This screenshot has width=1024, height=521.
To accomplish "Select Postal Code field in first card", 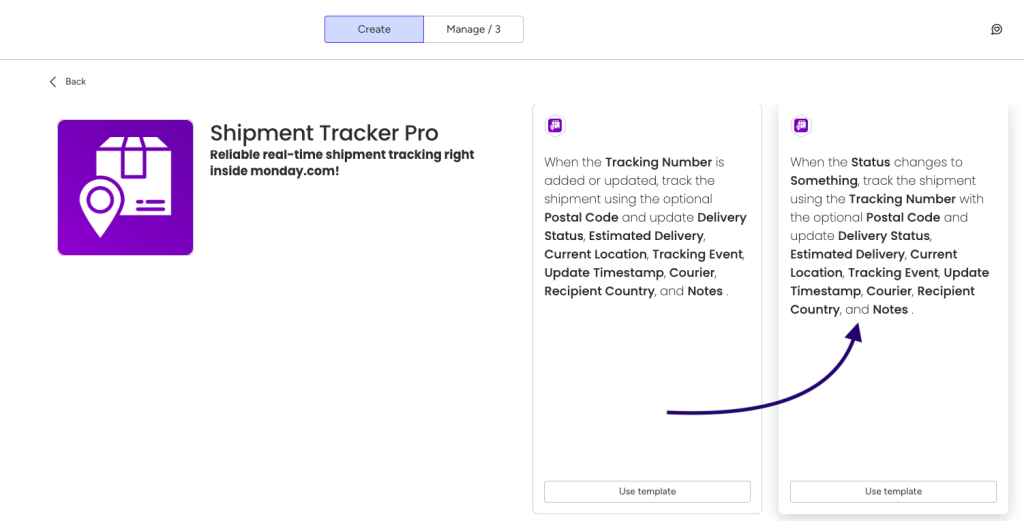I will point(581,217).
